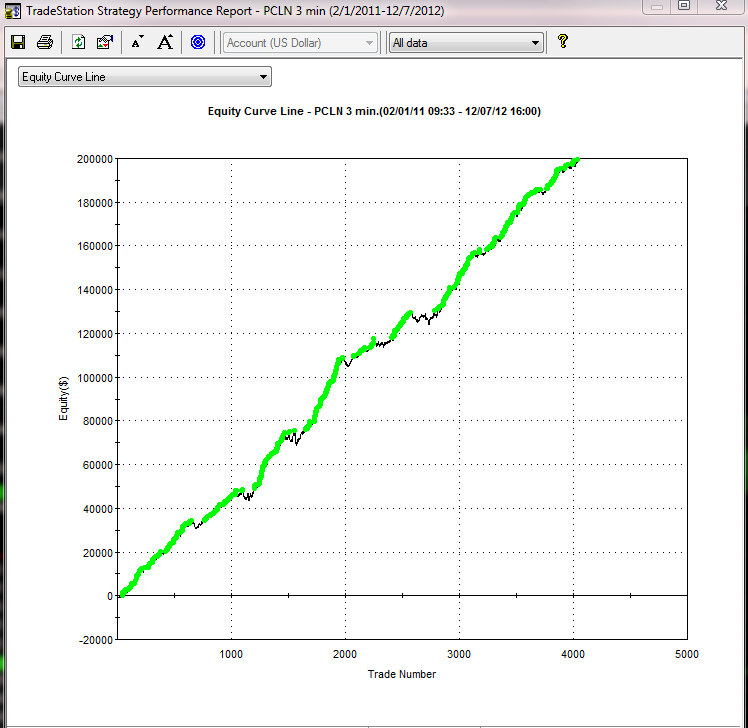Click the Trade Number axis label
This screenshot has width=748, height=728.
[401, 674]
